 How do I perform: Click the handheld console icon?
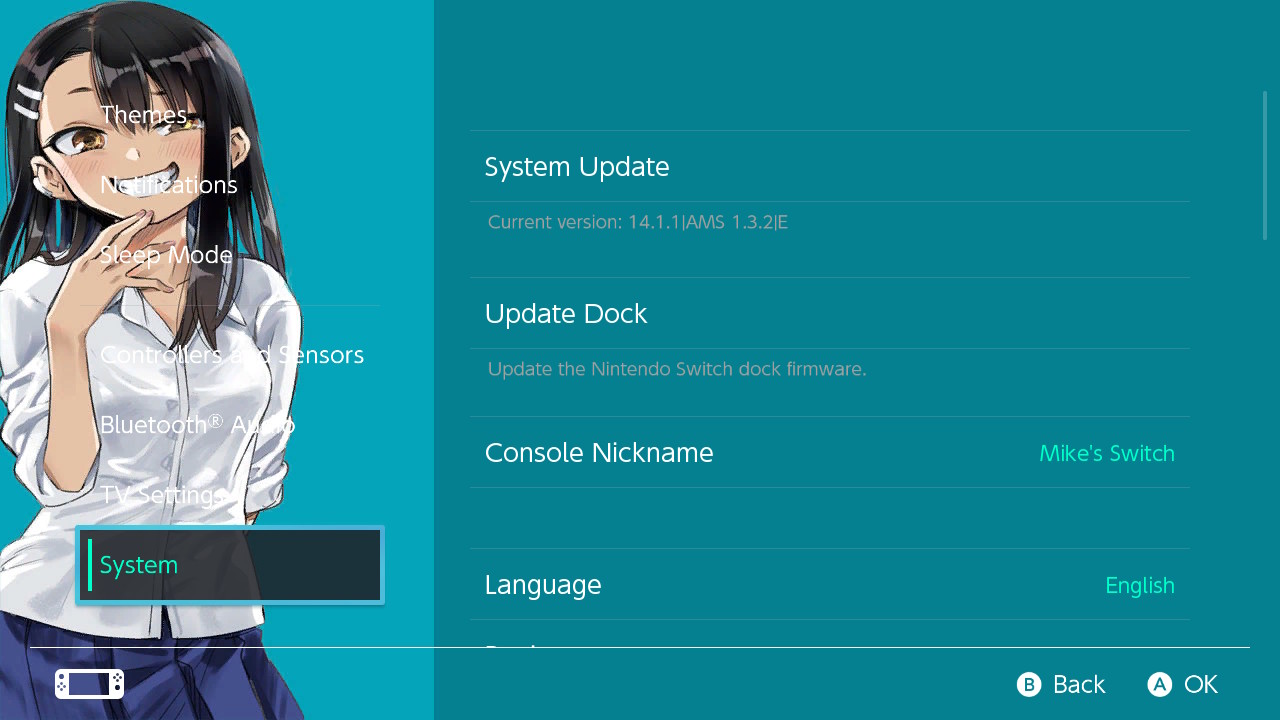[x=90, y=684]
